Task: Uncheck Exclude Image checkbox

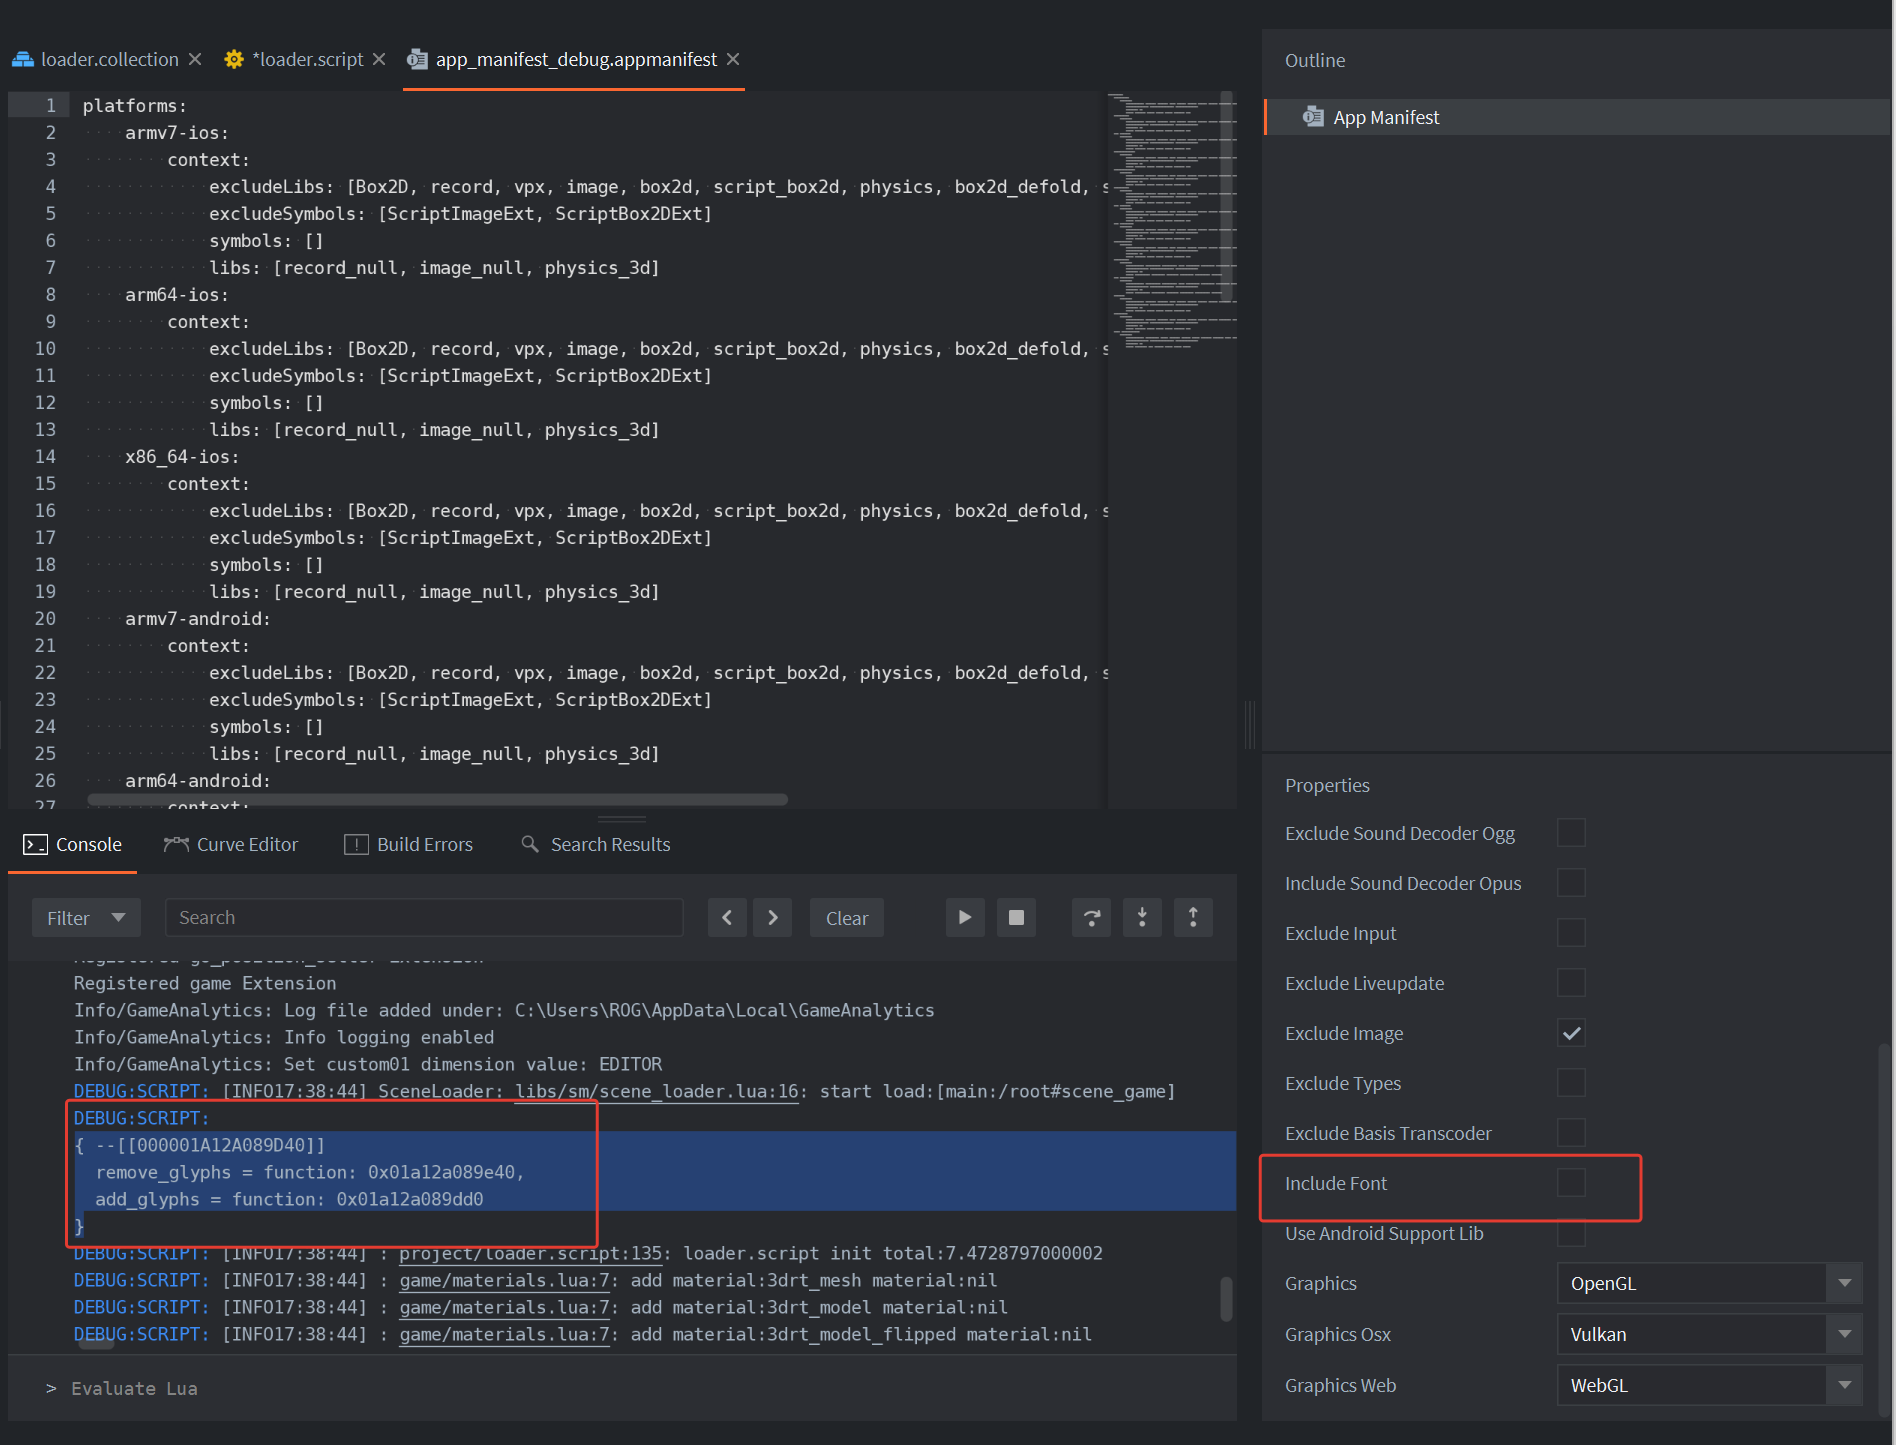Action: (x=1571, y=1033)
